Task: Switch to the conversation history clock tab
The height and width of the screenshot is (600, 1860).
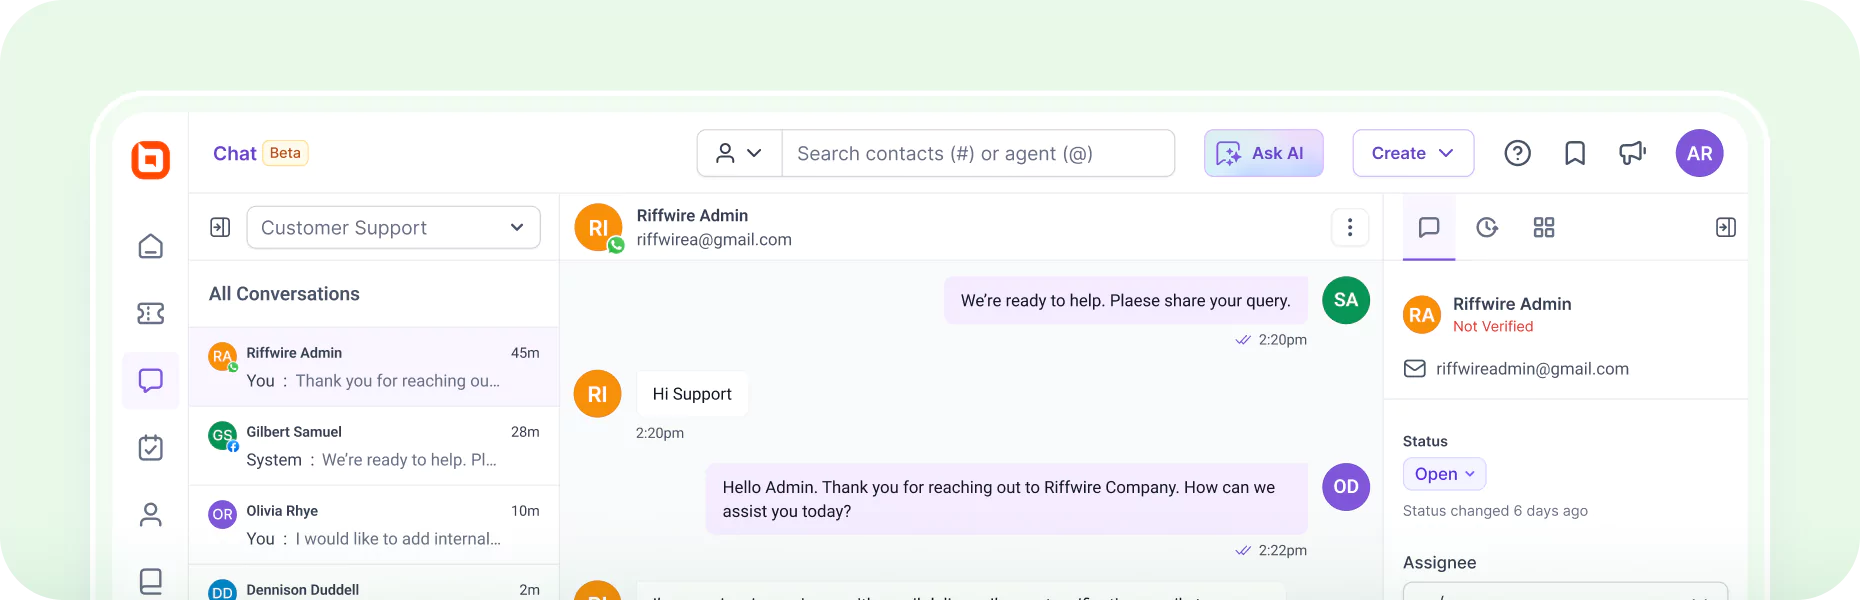Action: (x=1487, y=227)
